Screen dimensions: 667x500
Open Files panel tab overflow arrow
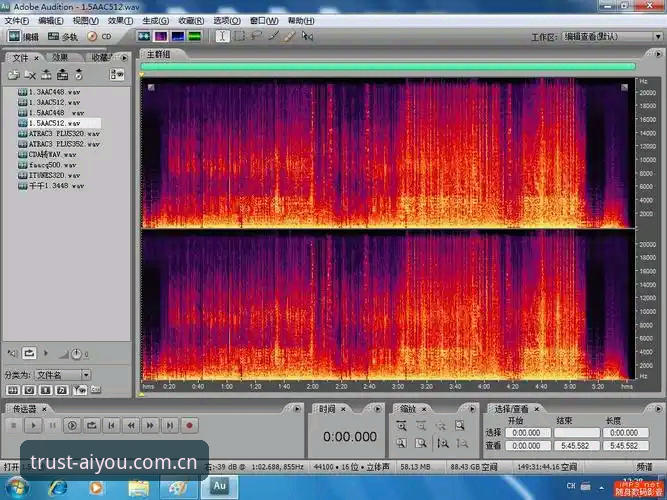[124, 57]
